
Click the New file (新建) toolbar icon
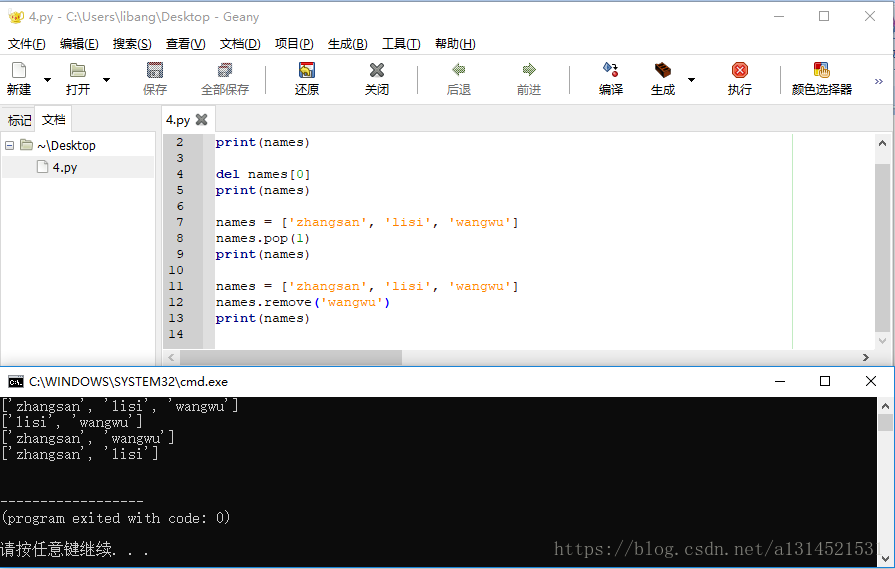(x=19, y=70)
